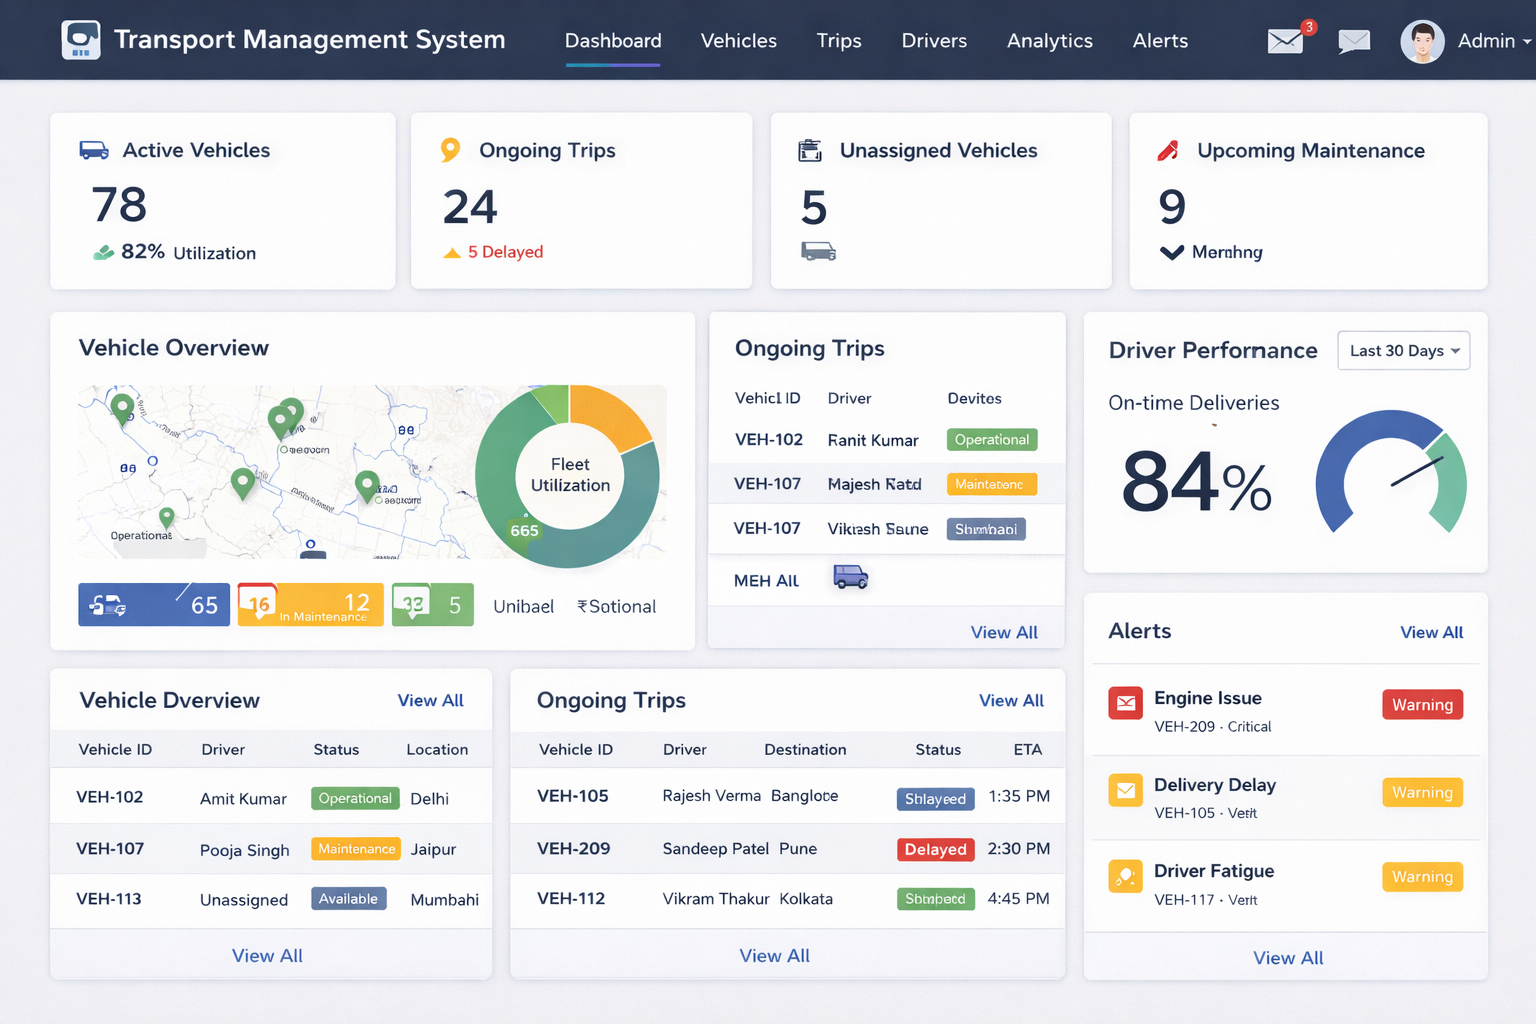
Task: Click View All under the Vehicle Overview table
Action: 267,955
